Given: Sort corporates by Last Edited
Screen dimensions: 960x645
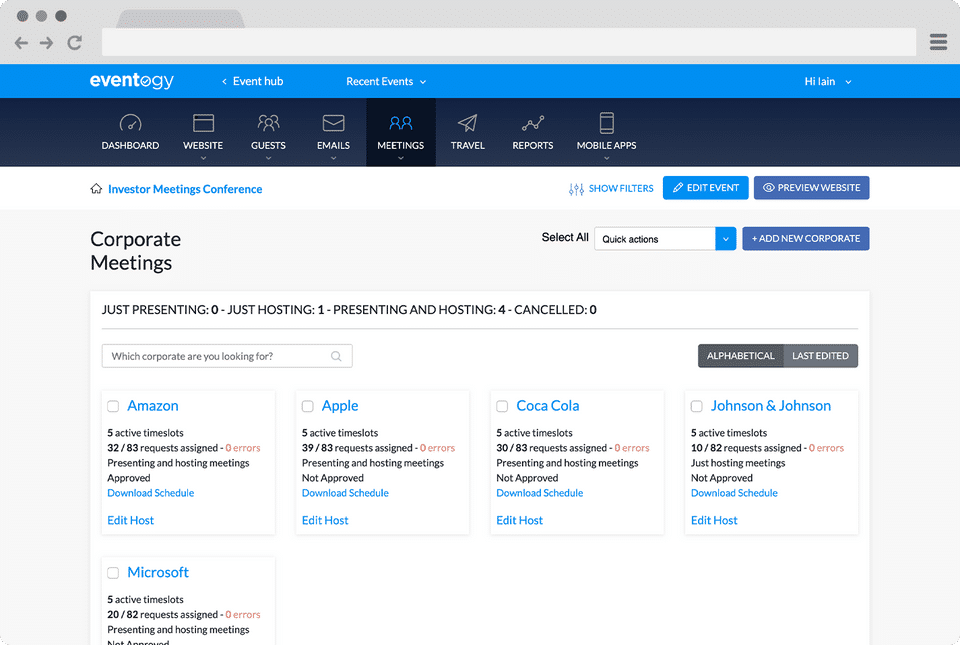Looking at the screenshot, I should 820,356.
